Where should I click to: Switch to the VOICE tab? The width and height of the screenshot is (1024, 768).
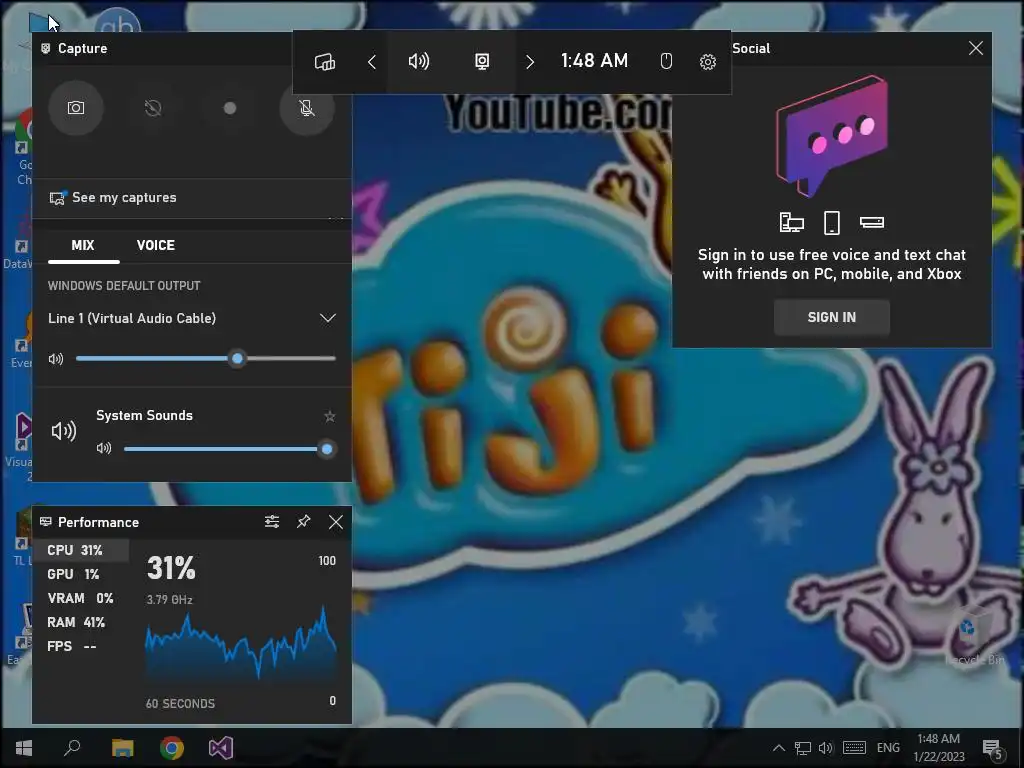(155, 246)
